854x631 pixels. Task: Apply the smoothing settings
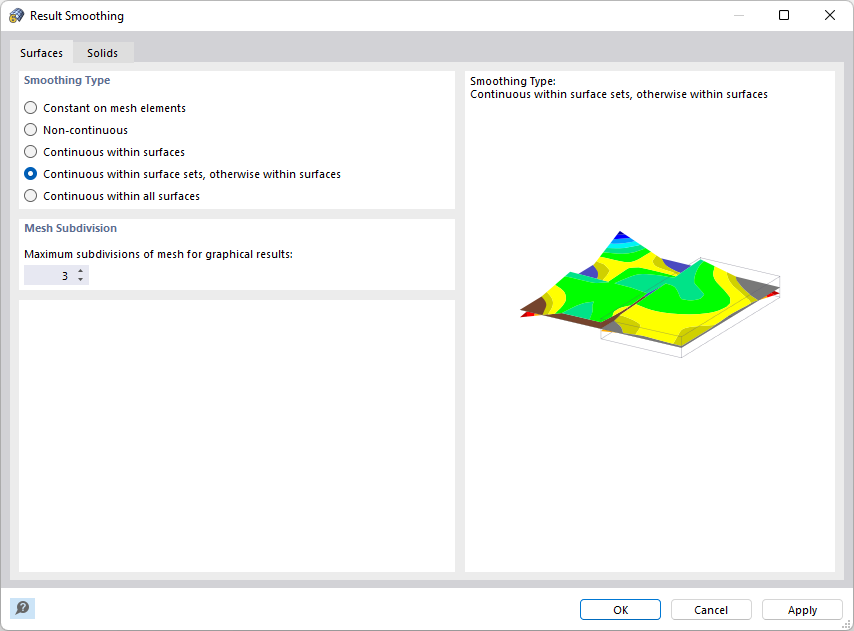click(x=802, y=610)
